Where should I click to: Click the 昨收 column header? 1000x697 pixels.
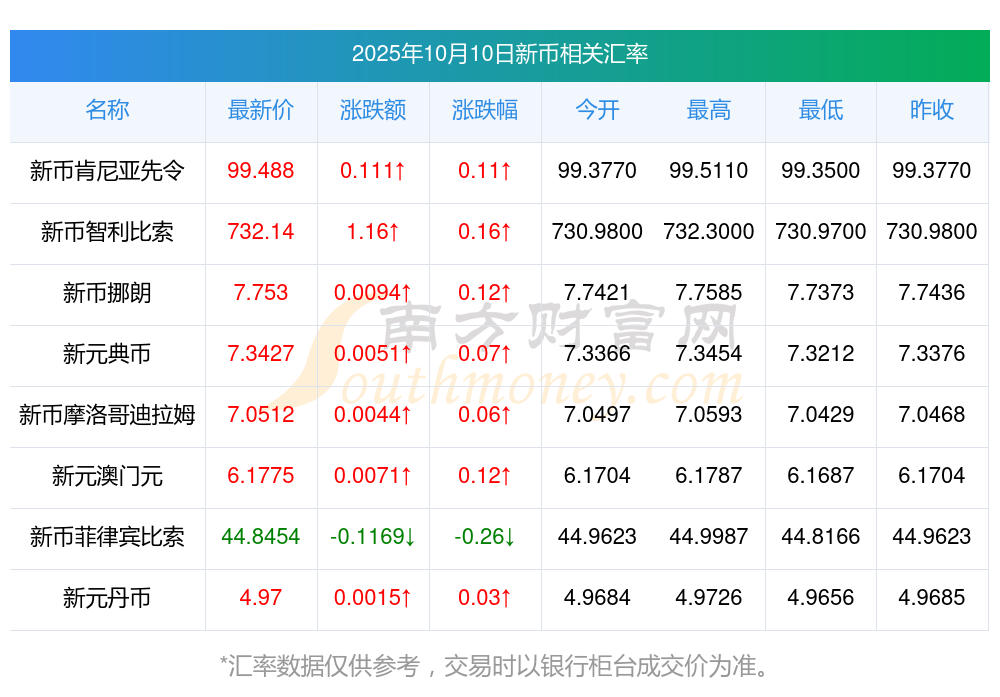coord(932,111)
